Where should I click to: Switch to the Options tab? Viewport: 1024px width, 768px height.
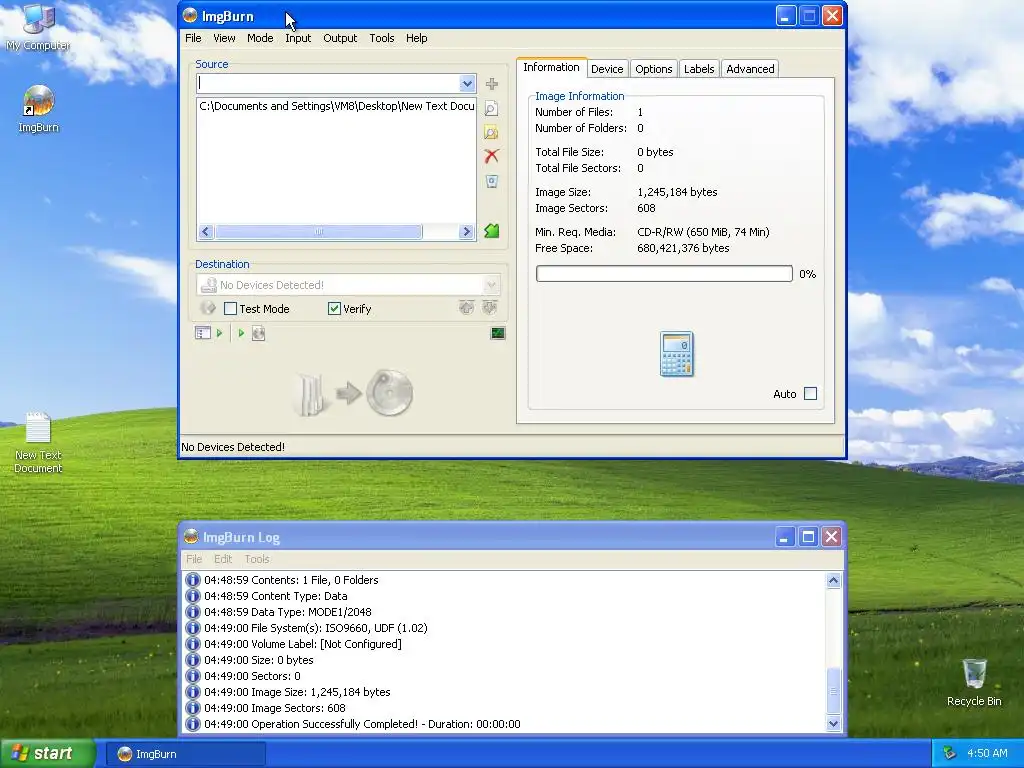coord(654,69)
